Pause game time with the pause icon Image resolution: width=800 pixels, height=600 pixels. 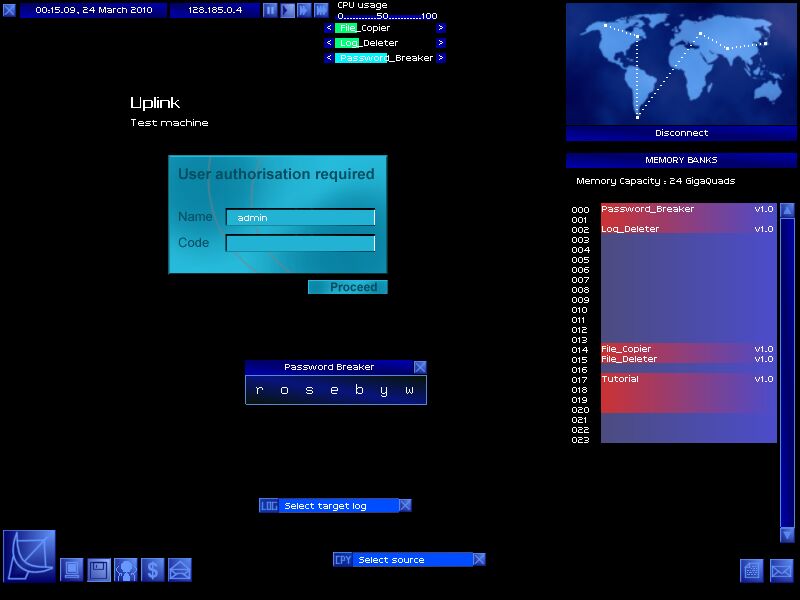click(270, 10)
